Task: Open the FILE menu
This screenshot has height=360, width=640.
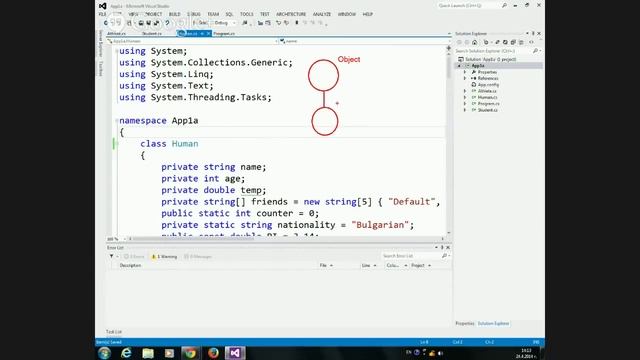Action: click(102, 14)
